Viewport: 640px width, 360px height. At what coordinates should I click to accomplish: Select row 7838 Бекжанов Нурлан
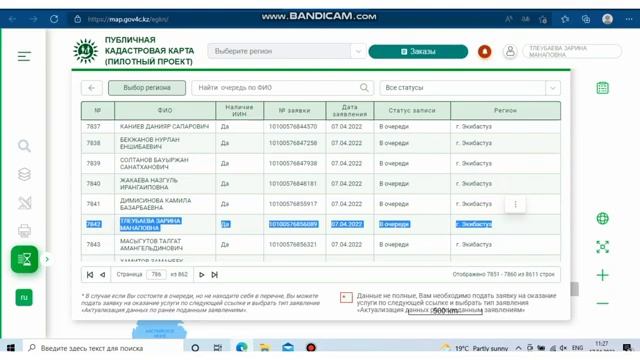pyautogui.click(x=321, y=143)
